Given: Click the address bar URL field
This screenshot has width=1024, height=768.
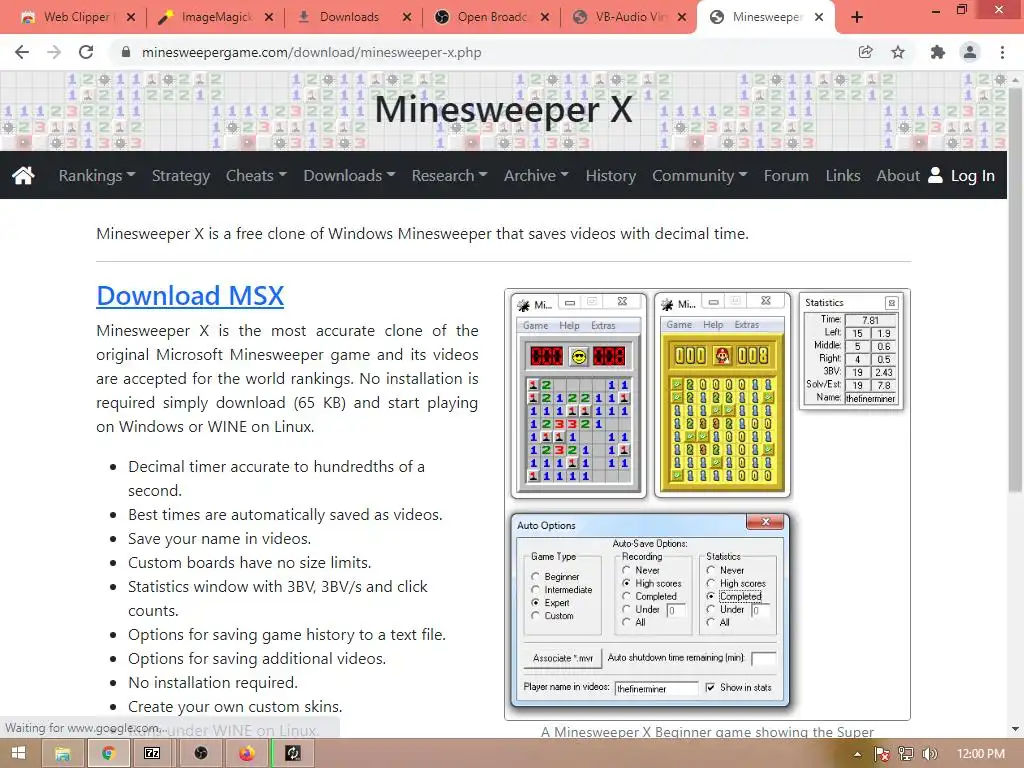Looking at the screenshot, I should click(x=483, y=52).
